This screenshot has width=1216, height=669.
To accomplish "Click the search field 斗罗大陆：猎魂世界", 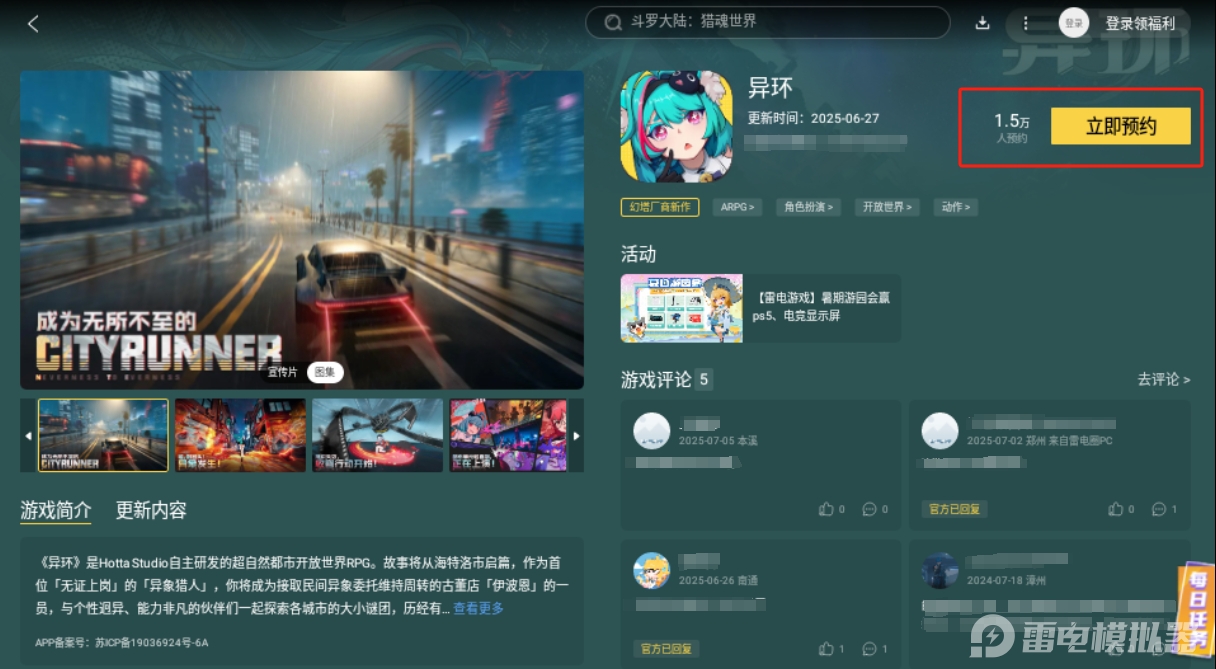I will [767, 22].
